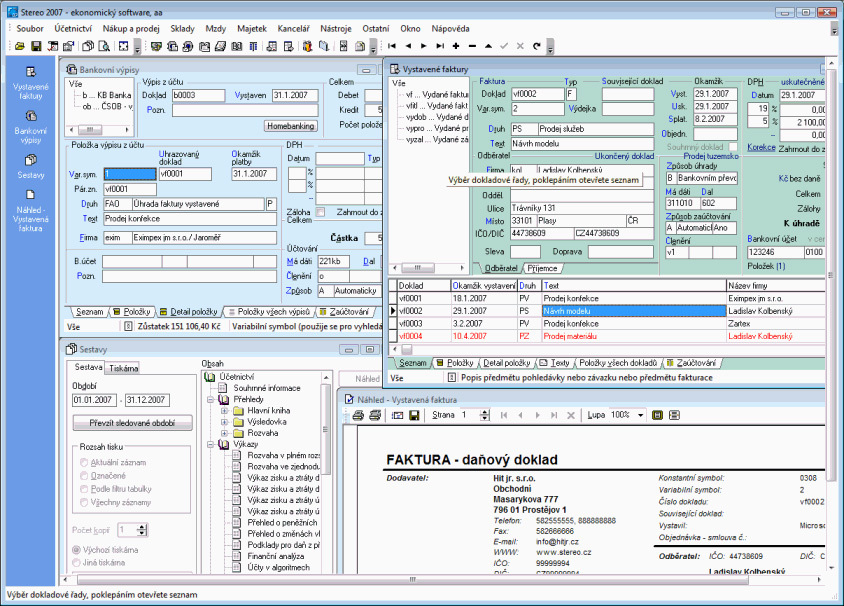Select the Výchozí tiskárna radio option
The height and width of the screenshot is (606, 844).
[75, 550]
